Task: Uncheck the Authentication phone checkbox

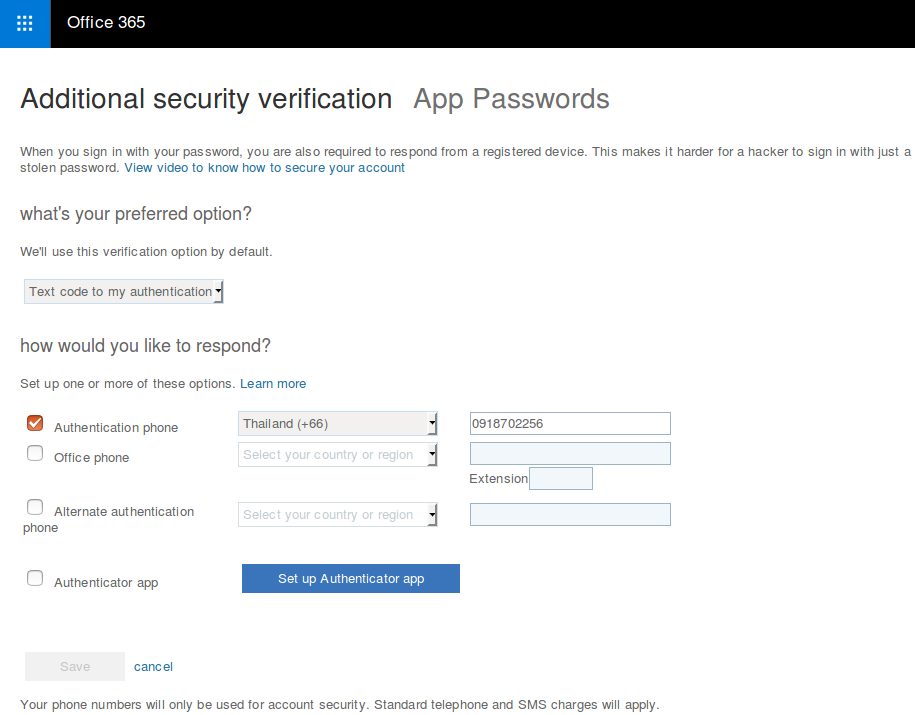Action: [x=35, y=423]
